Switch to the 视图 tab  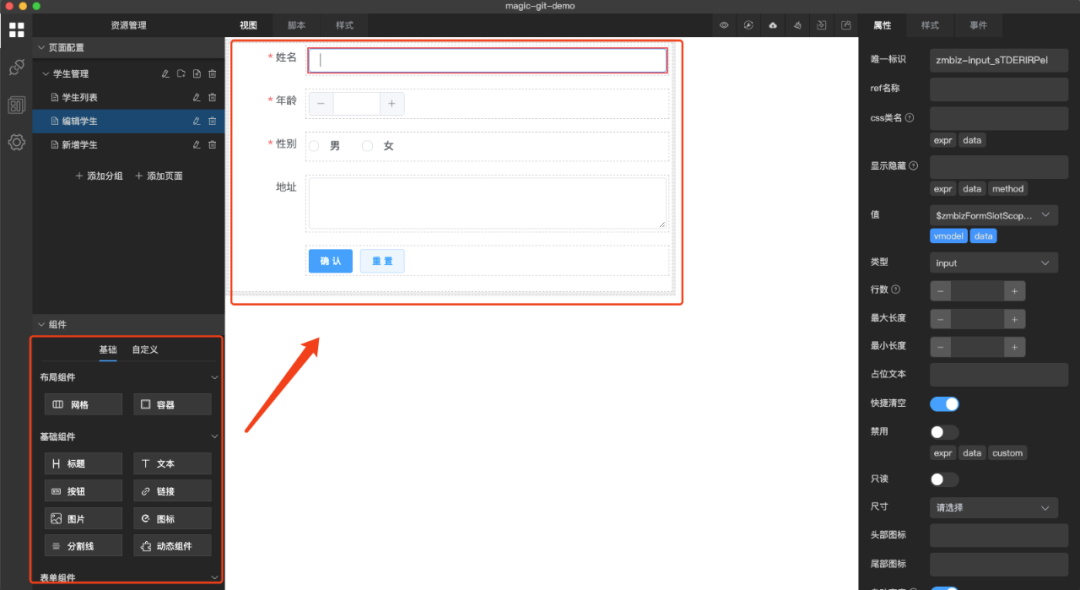point(248,25)
